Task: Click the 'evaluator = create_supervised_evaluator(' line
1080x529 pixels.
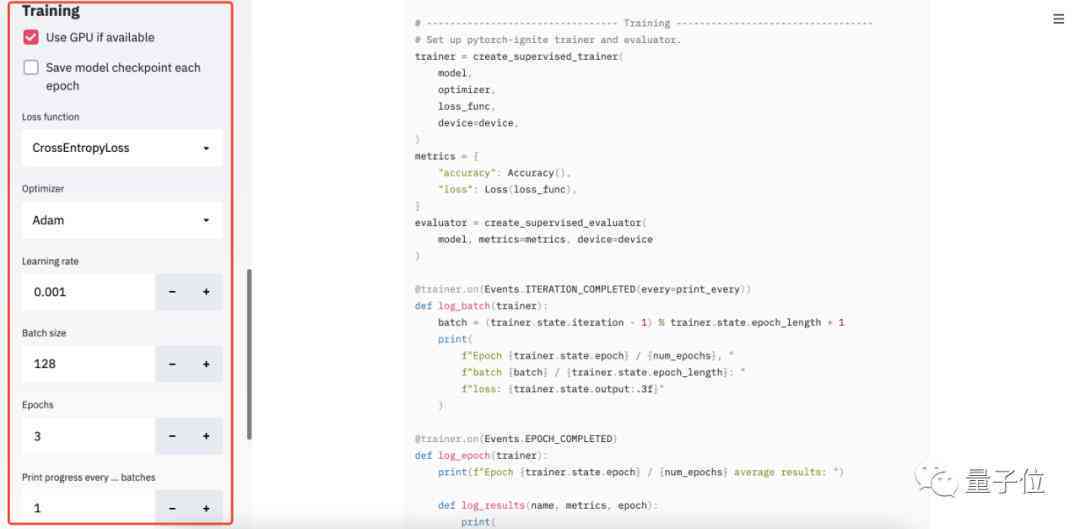Action: click(530, 222)
